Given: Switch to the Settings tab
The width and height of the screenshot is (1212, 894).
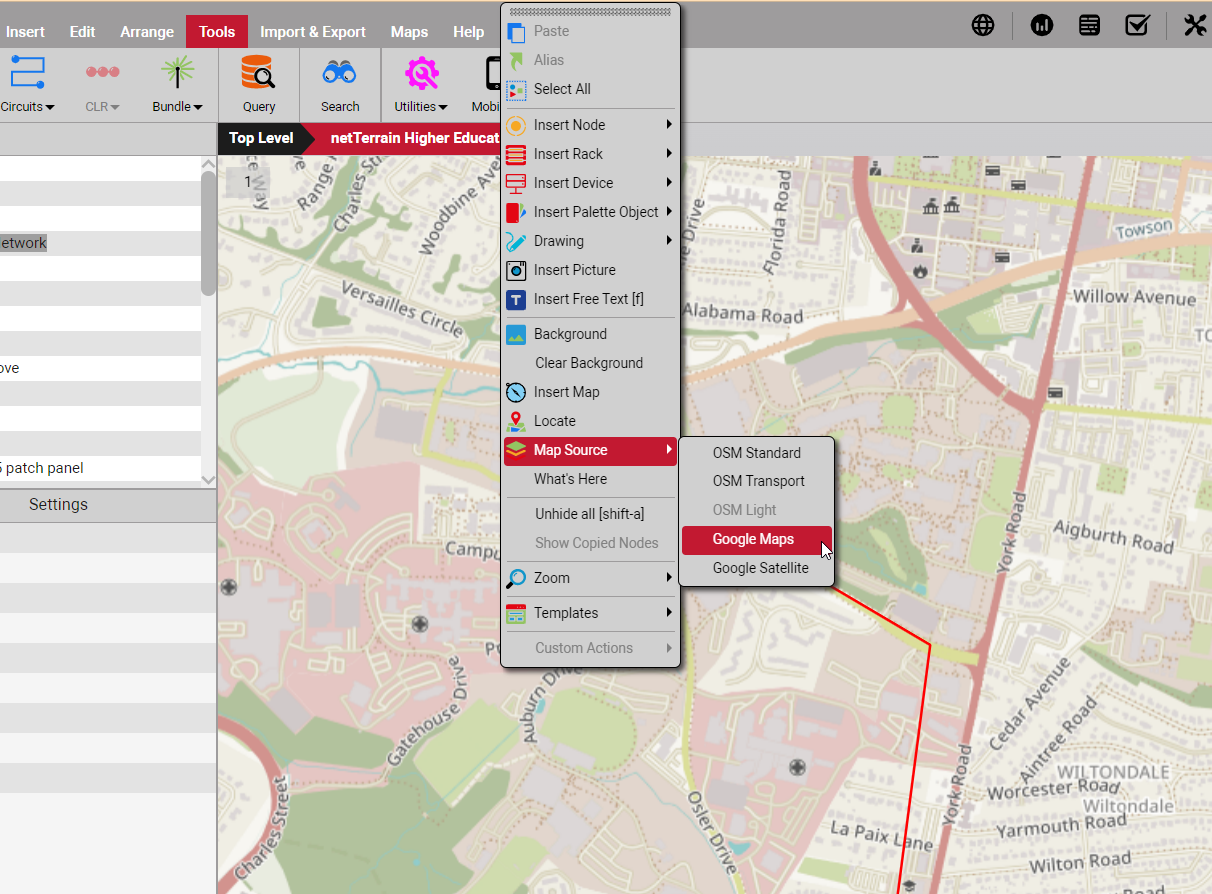Looking at the screenshot, I should (x=58, y=505).
